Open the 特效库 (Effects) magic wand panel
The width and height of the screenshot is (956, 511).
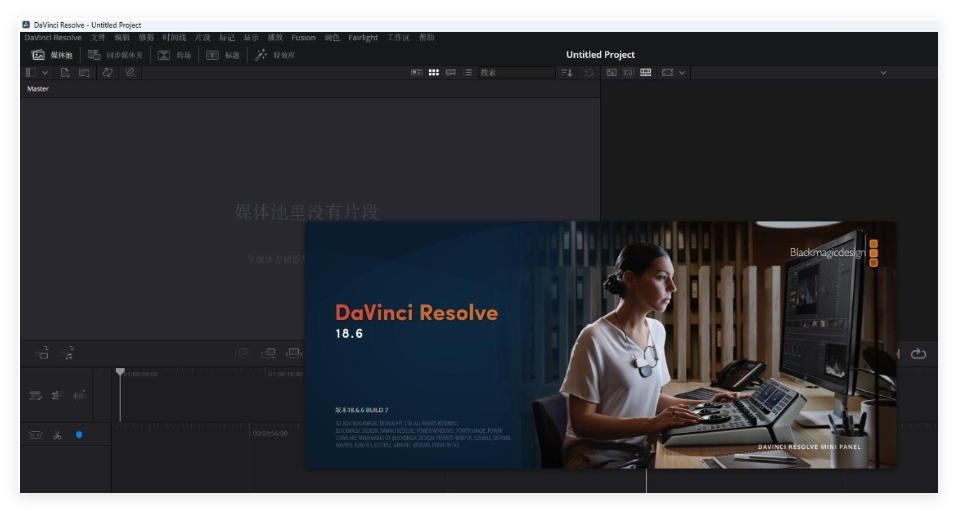point(275,55)
